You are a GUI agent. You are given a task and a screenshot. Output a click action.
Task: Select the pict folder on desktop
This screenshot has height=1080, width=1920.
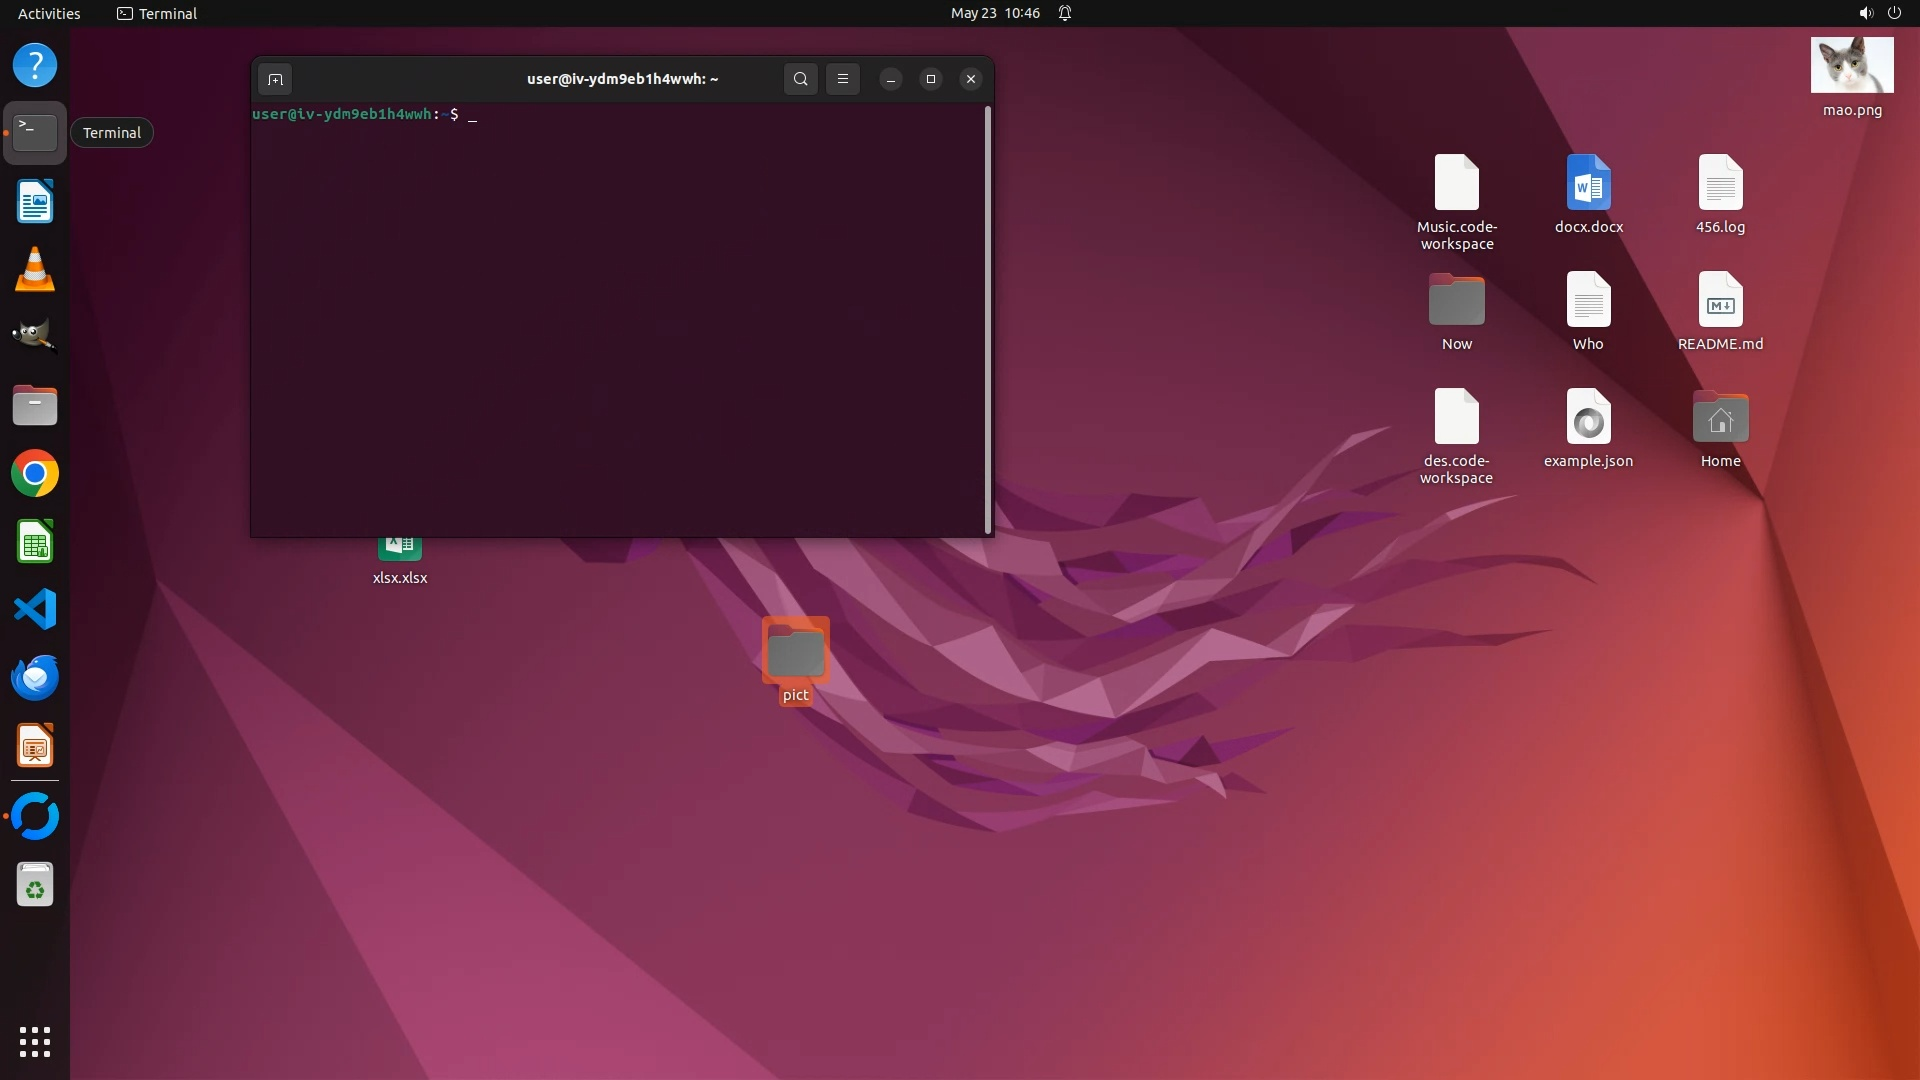(796, 652)
